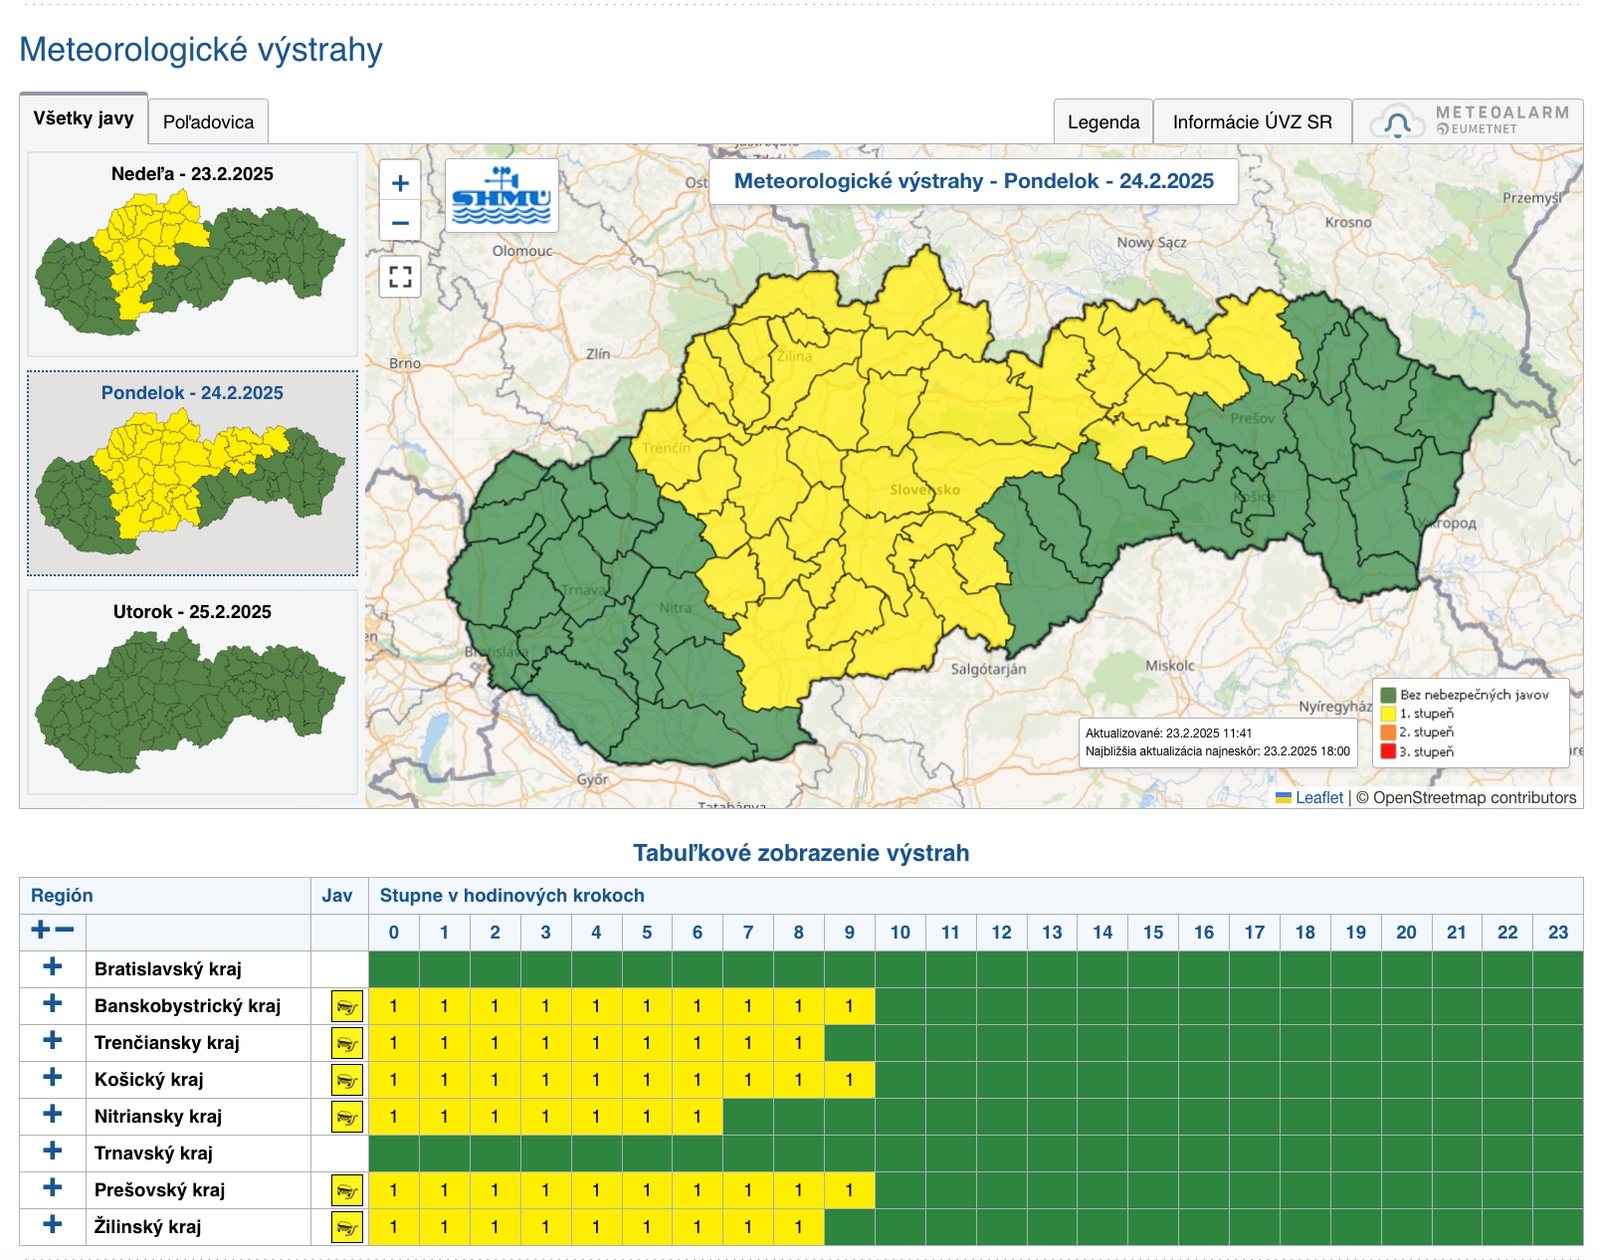Open the Meteoalarm Eumetnet logo link

pyautogui.click(x=1468, y=121)
